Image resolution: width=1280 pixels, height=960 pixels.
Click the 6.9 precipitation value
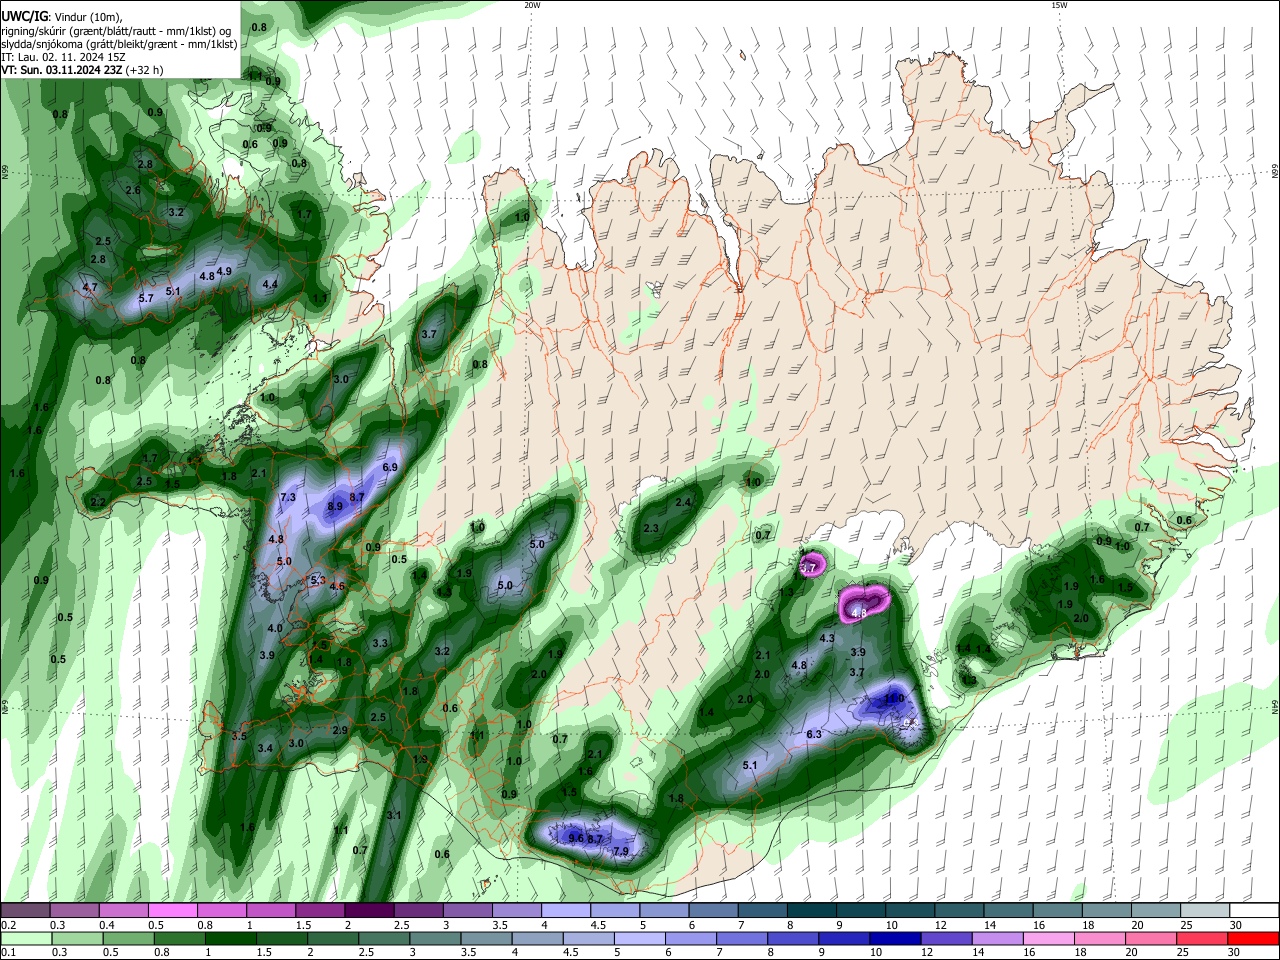point(390,467)
